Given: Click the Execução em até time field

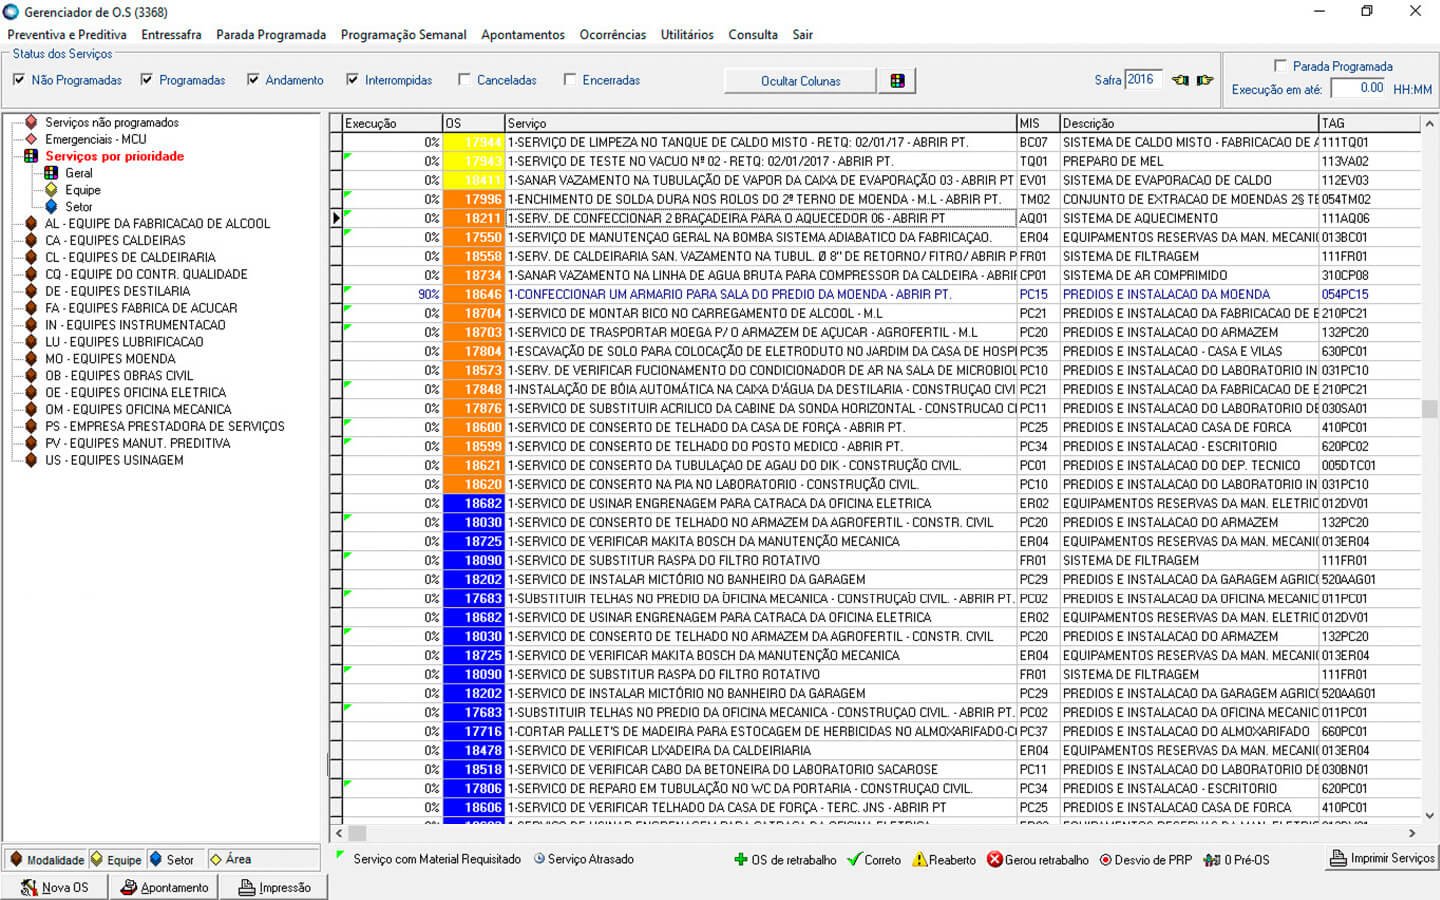Looking at the screenshot, I should coord(1358,88).
